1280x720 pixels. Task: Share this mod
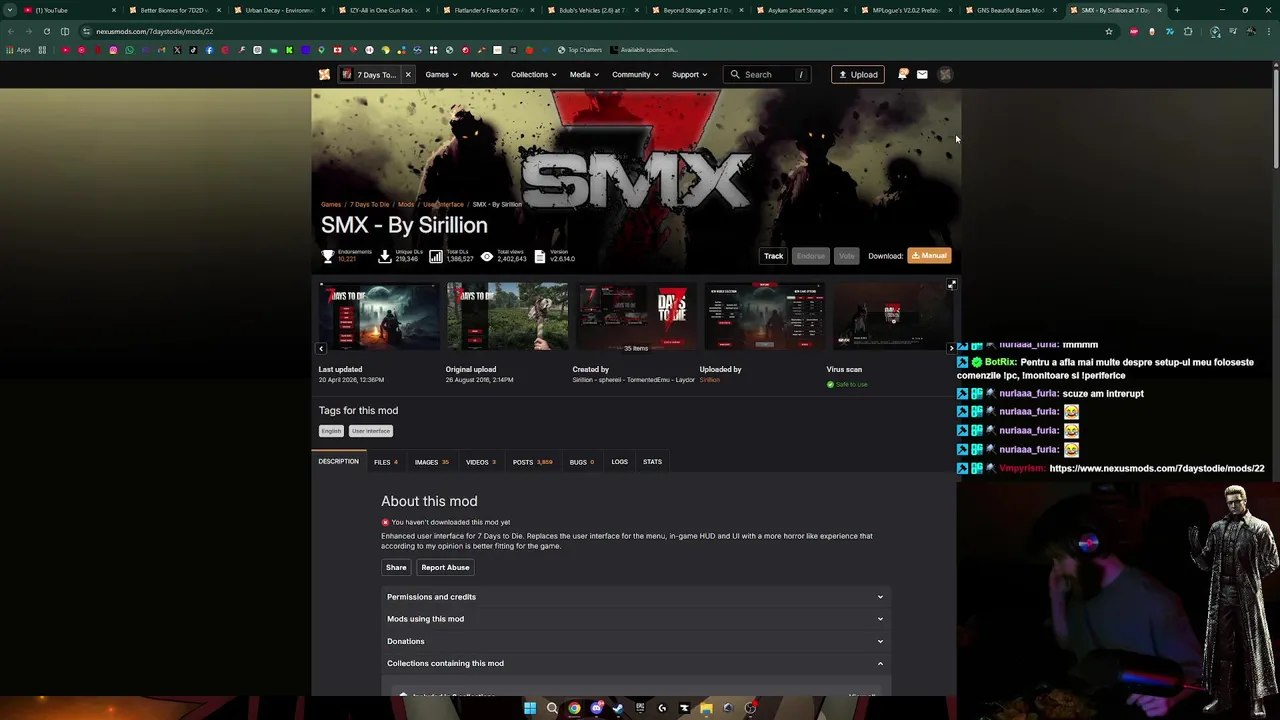click(x=396, y=568)
